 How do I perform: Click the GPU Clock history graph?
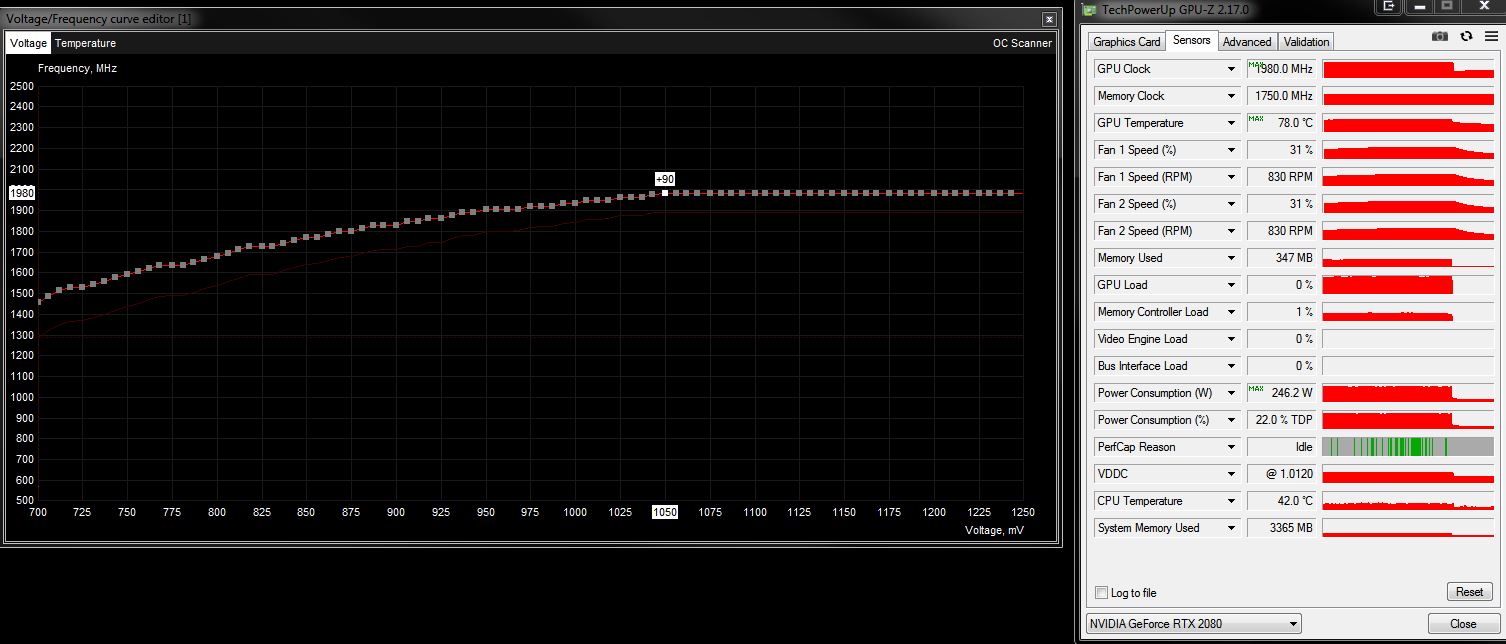[1407, 69]
